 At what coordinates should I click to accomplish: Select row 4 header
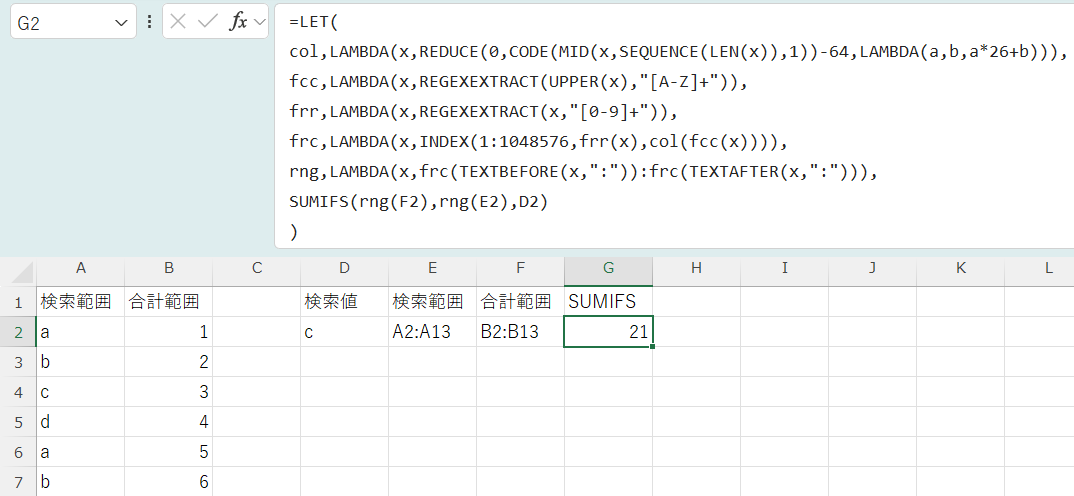point(18,393)
